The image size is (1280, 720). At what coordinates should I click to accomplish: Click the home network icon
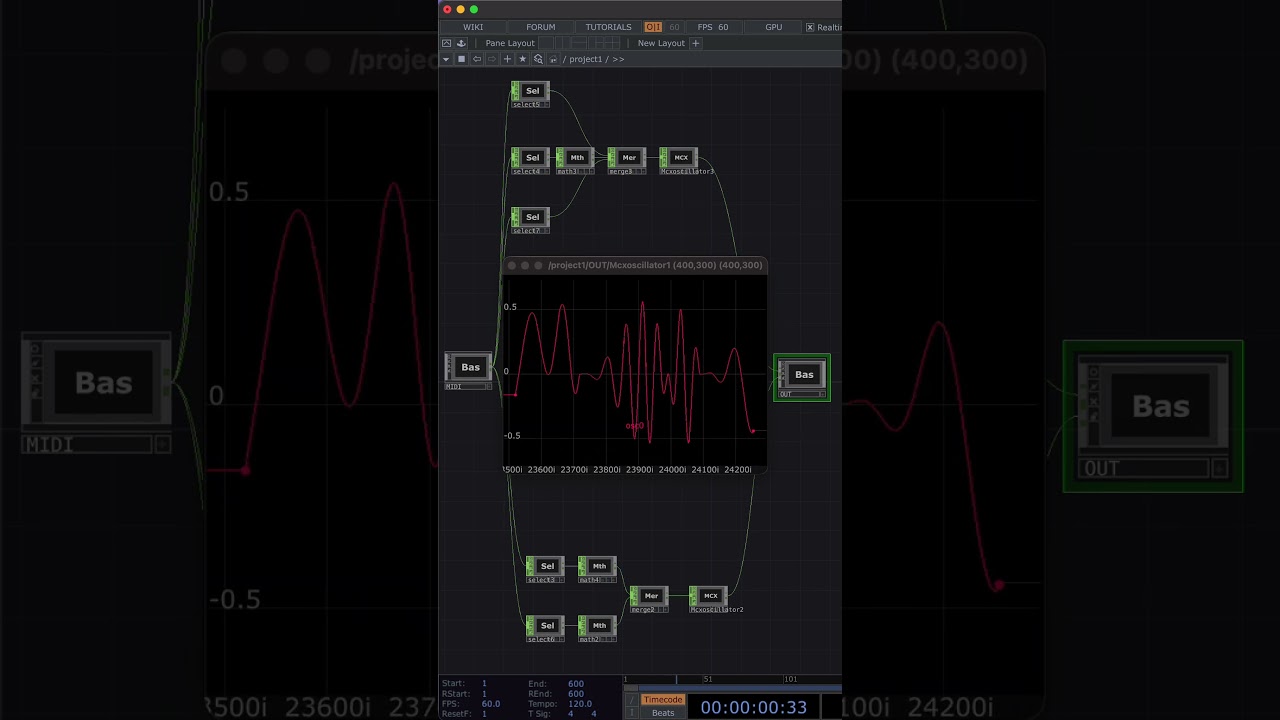(x=553, y=59)
